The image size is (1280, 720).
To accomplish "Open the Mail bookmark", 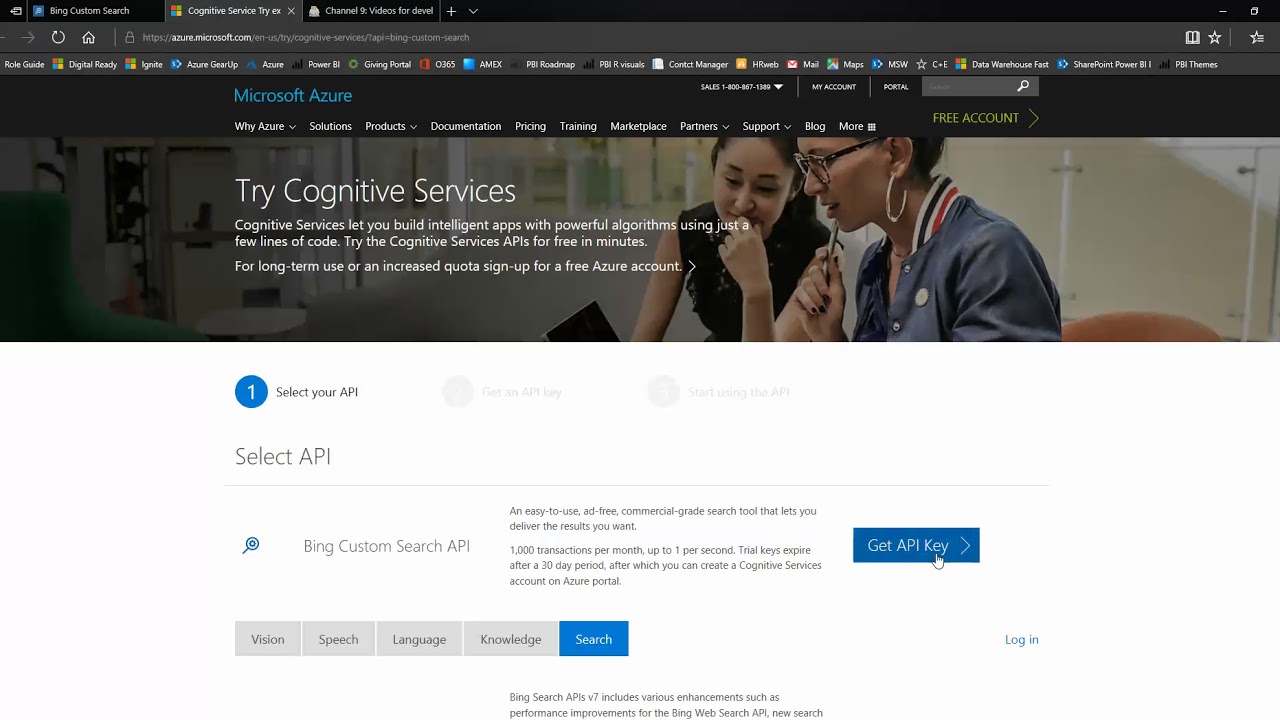I will [x=803, y=64].
